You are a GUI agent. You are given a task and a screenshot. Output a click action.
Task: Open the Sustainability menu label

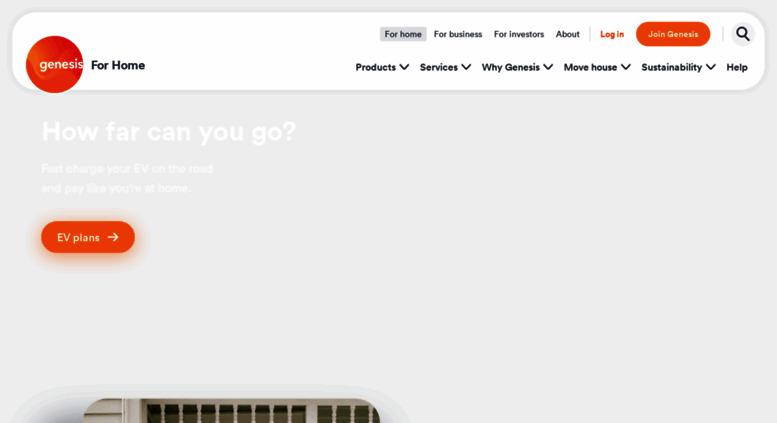coord(671,67)
